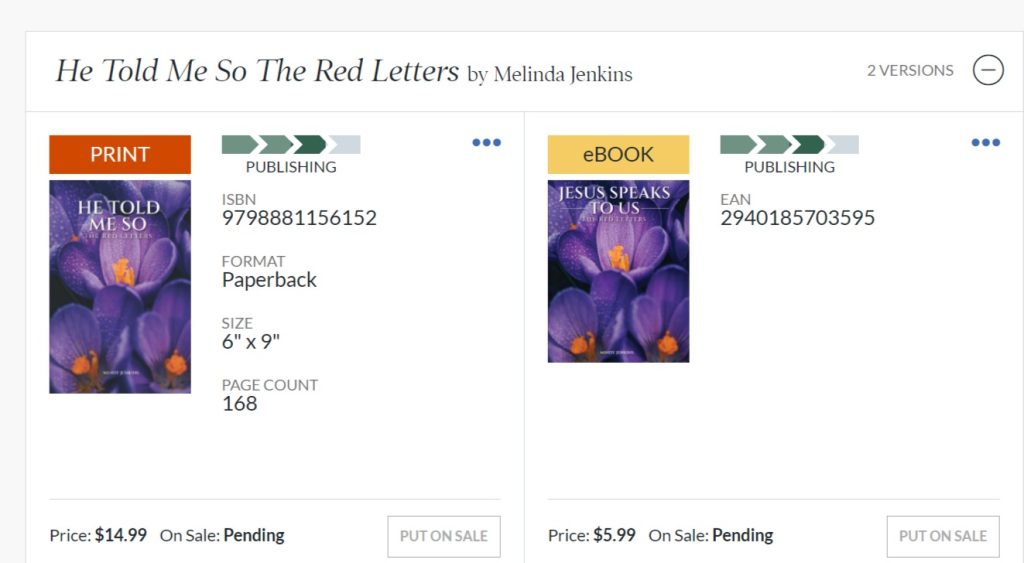Open the Jesus Speaks To Us cover thumbnail
Viewport: 1024px width, 563px height.
(x=618, y=271)
